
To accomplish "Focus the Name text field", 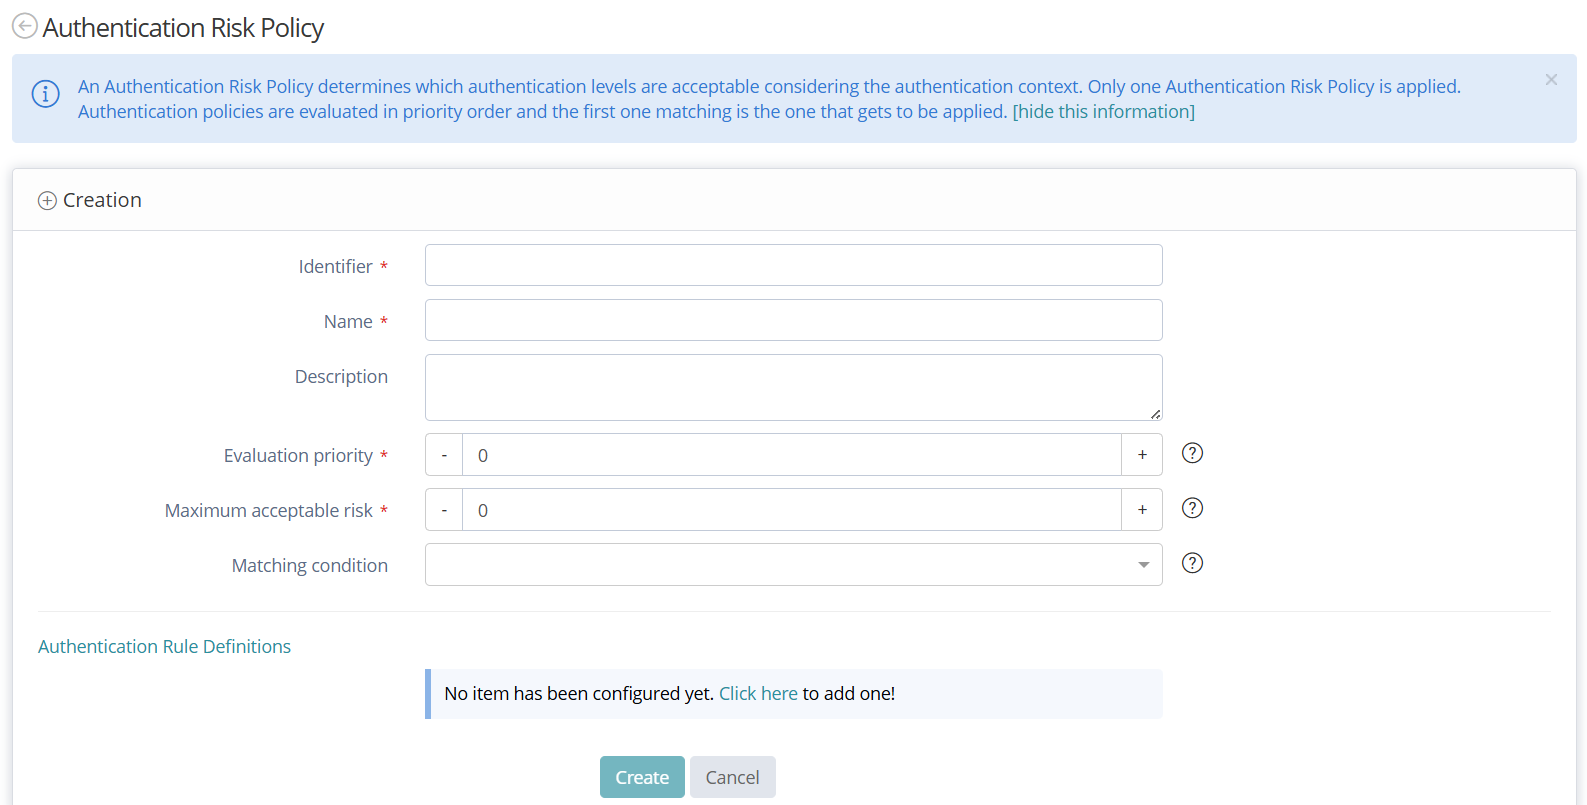I will point(793,320).
